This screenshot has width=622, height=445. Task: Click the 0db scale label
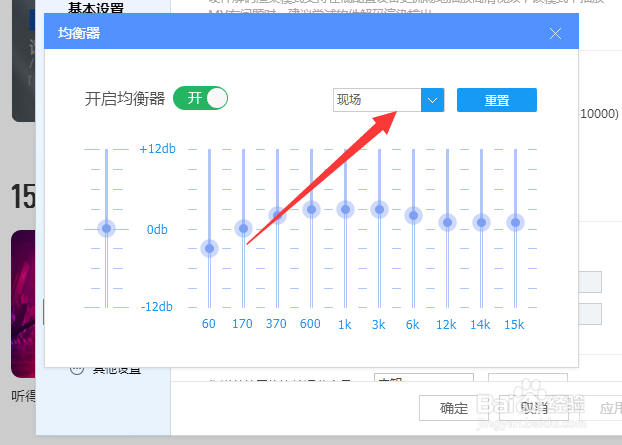coord(157,229)
